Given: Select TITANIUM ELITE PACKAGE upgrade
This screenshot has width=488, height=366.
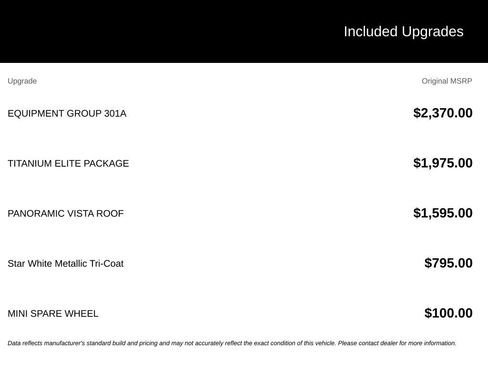Looking at the screenshot, I should pyautogui.click(x=68, y=164).
